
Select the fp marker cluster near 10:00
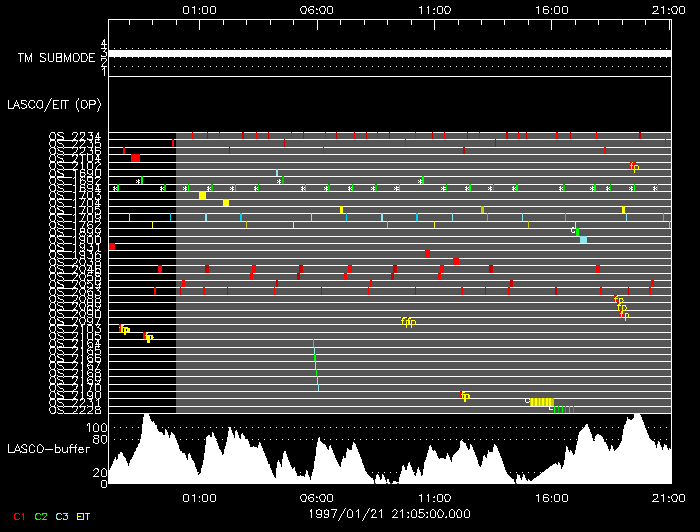click(x=408, y=322)
